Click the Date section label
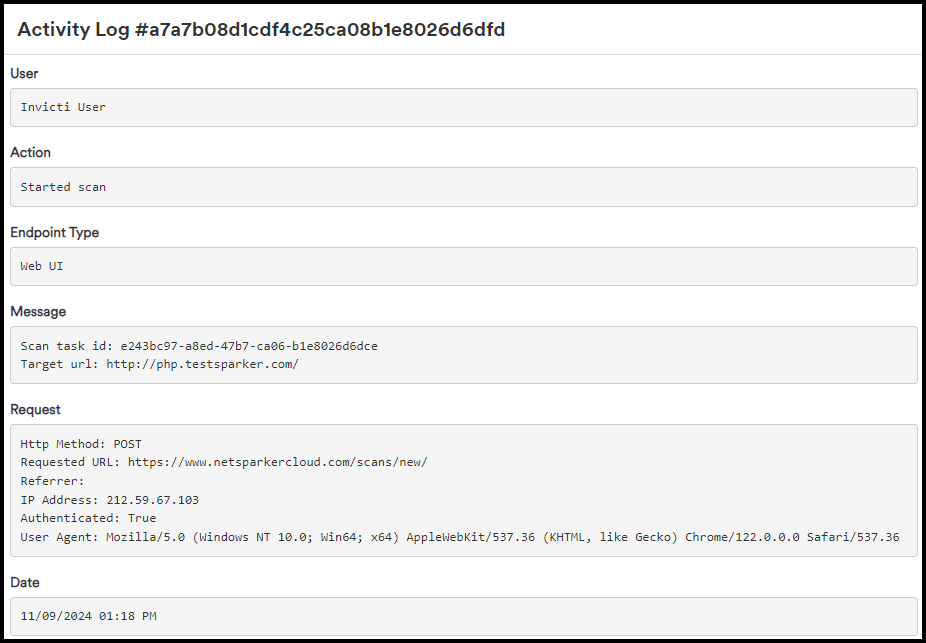The height and width of the screenshot is (643, 926). click(x=25, y=582)
